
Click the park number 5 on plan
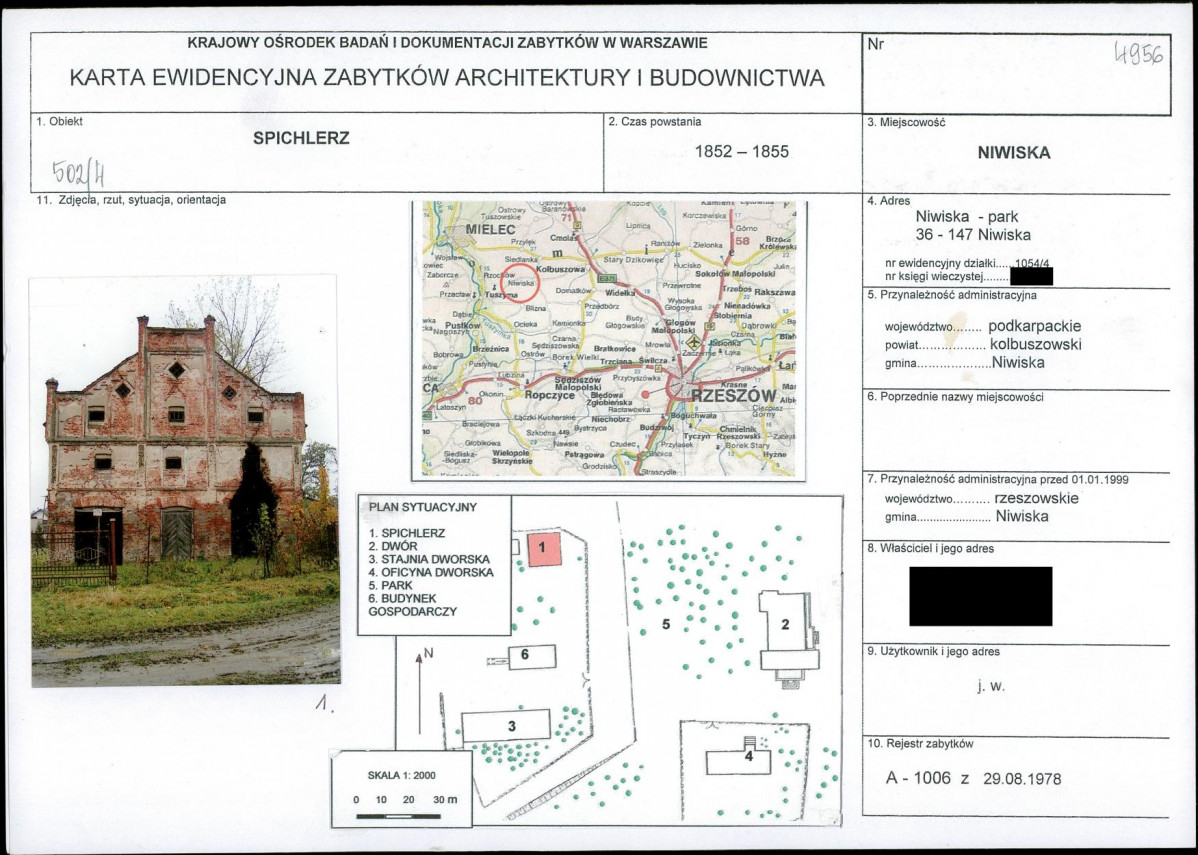(x=665, y=624)
